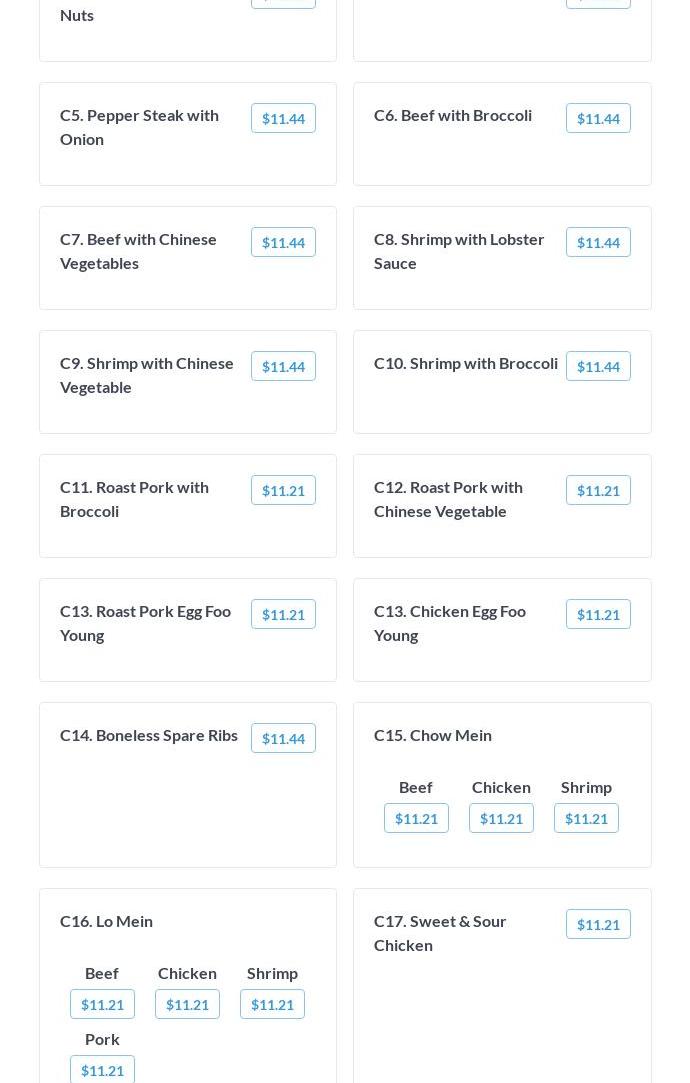The width and height of the screenshot is (690, 1083).
Task: Add C7 Beef with Chinese Vegetables price
Action: 283,242
